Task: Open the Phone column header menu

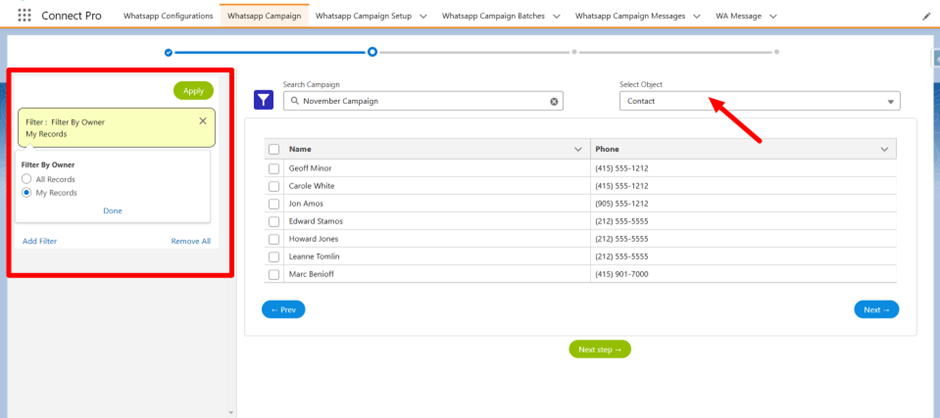Action: (884, 149)
